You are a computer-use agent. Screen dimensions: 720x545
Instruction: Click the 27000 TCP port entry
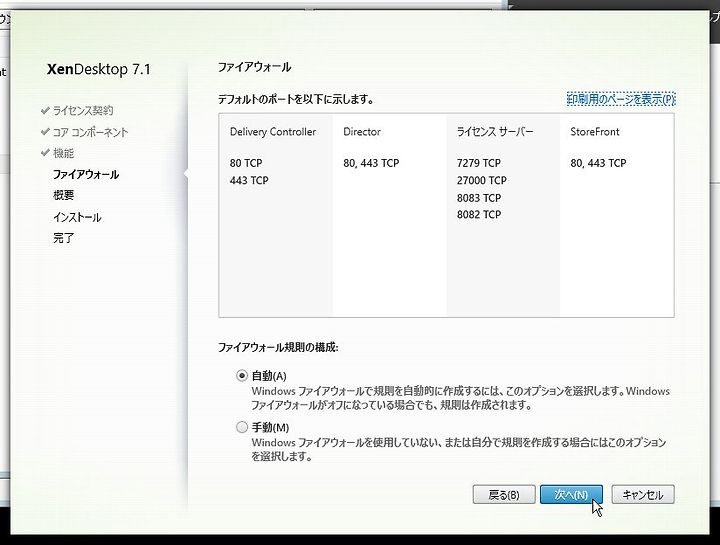pos(481,180)
